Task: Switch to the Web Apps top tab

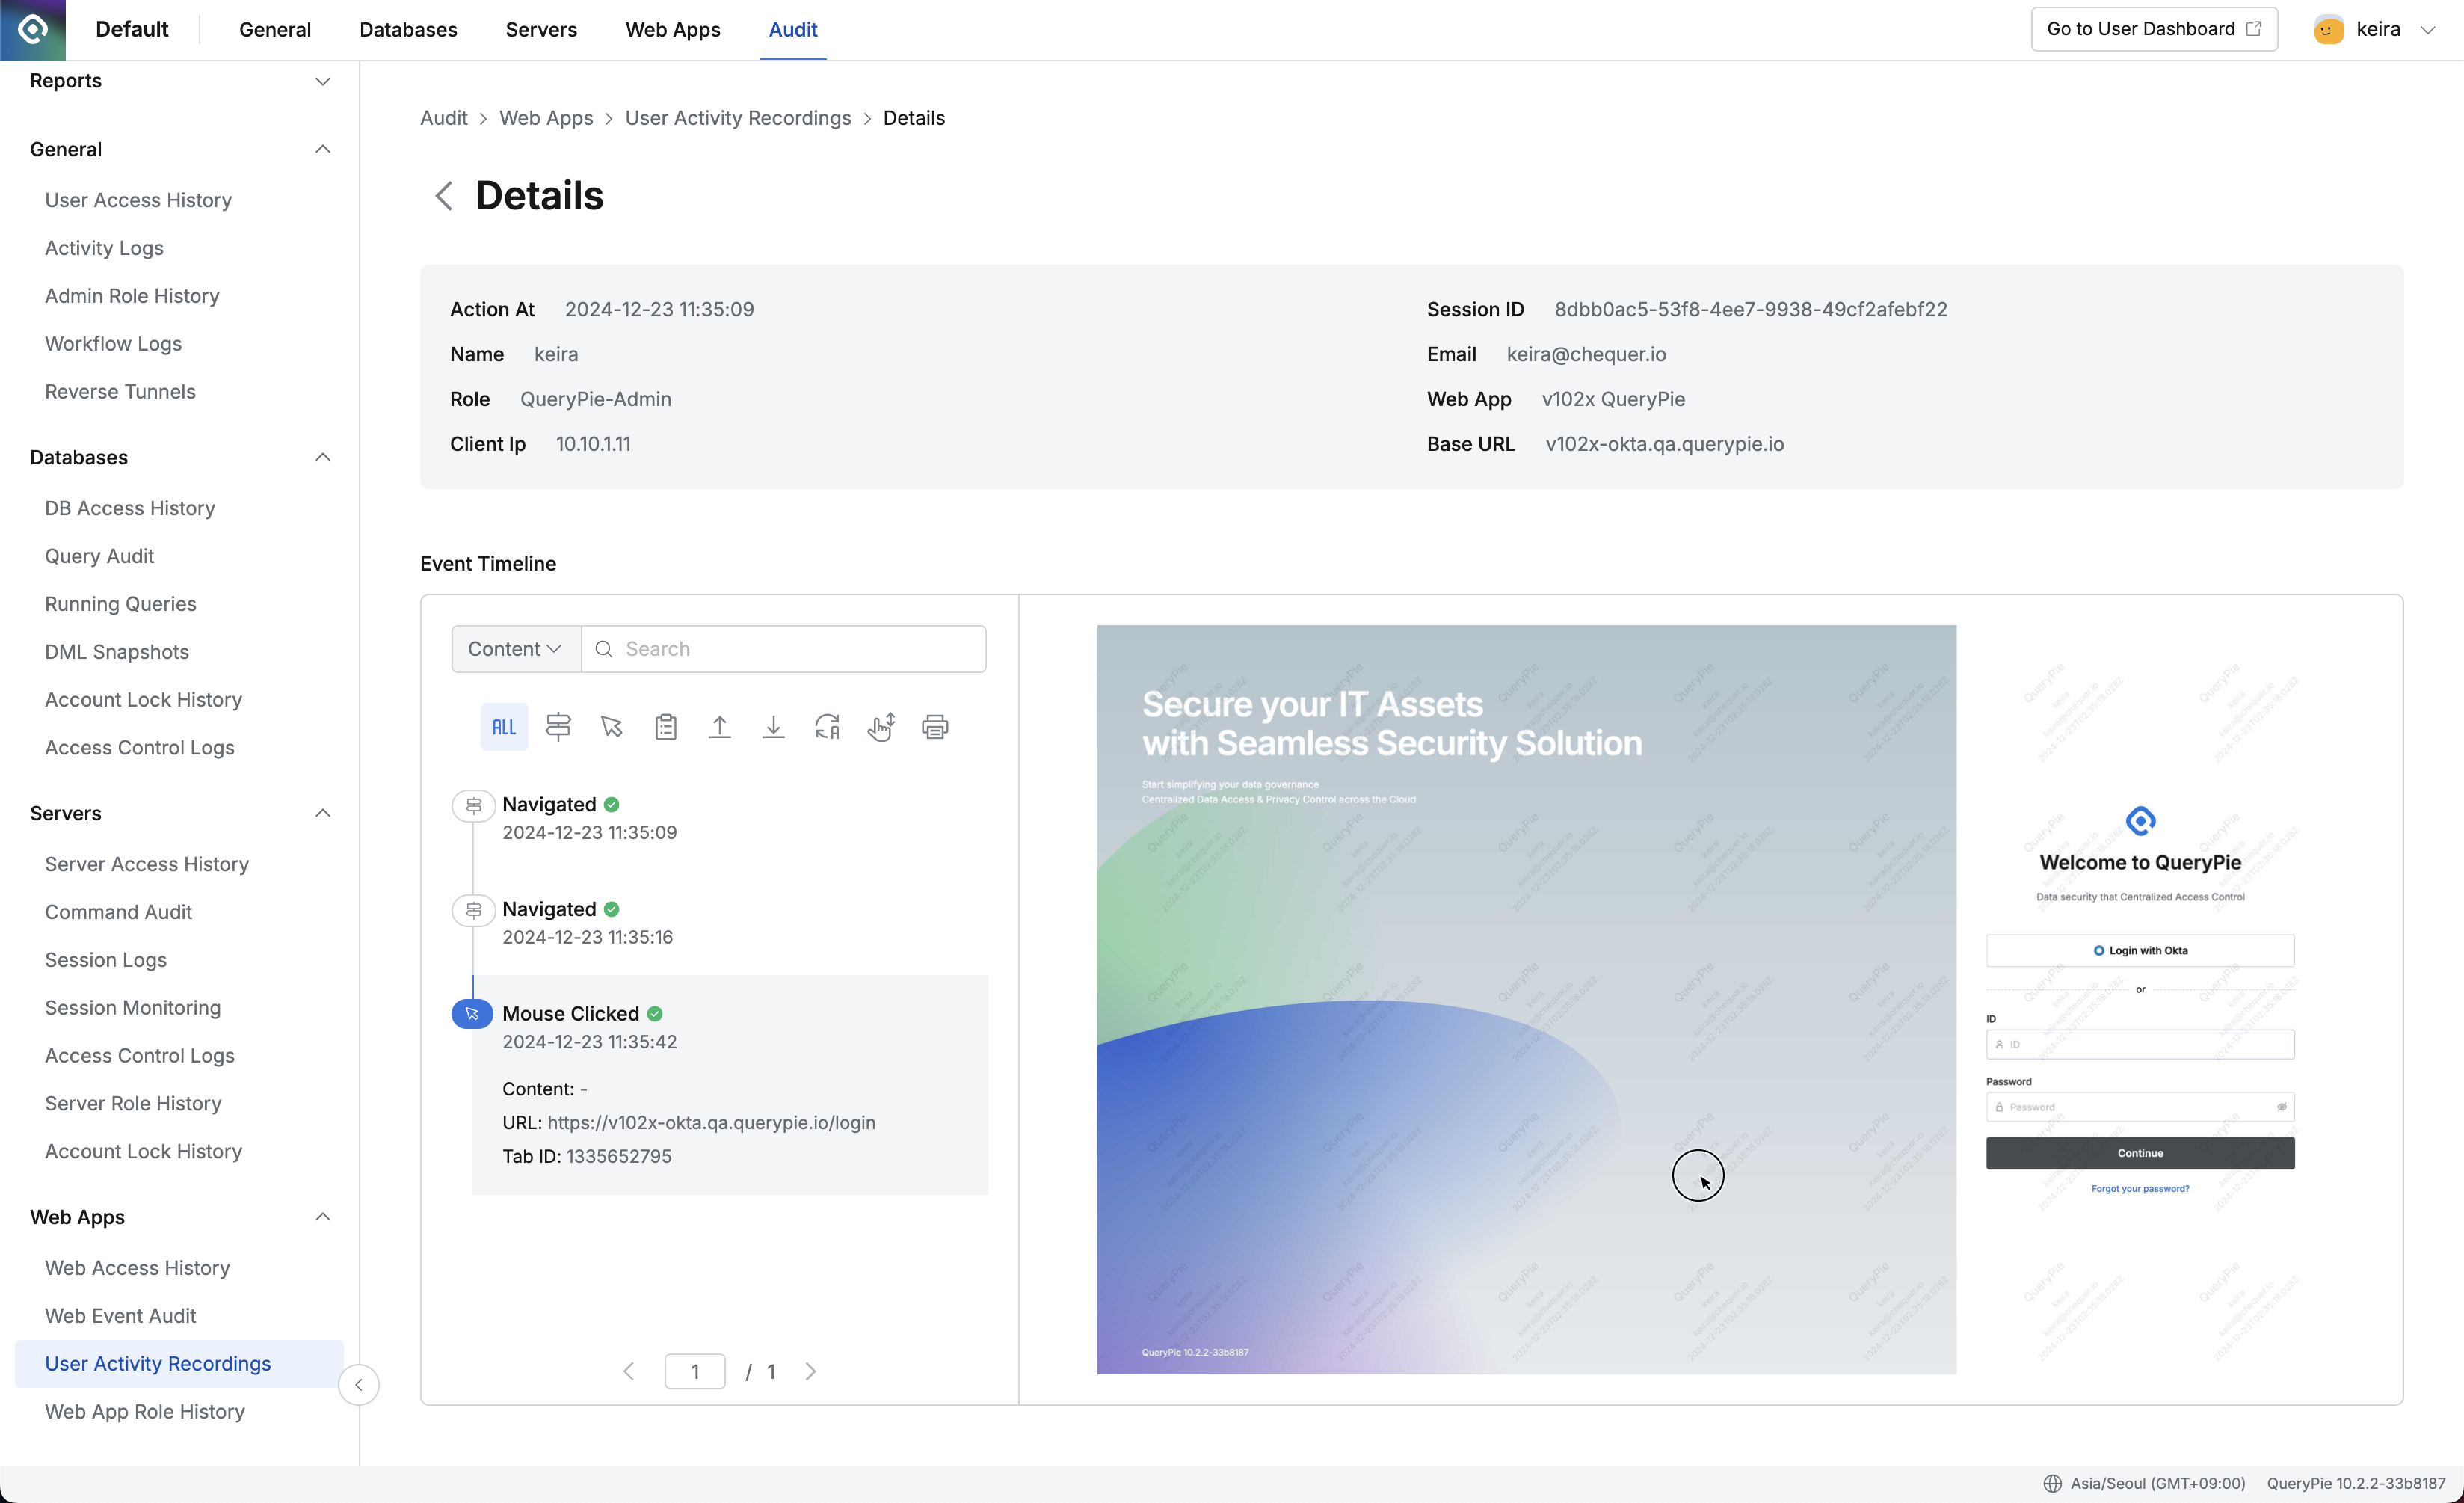Action: point(672,28)
